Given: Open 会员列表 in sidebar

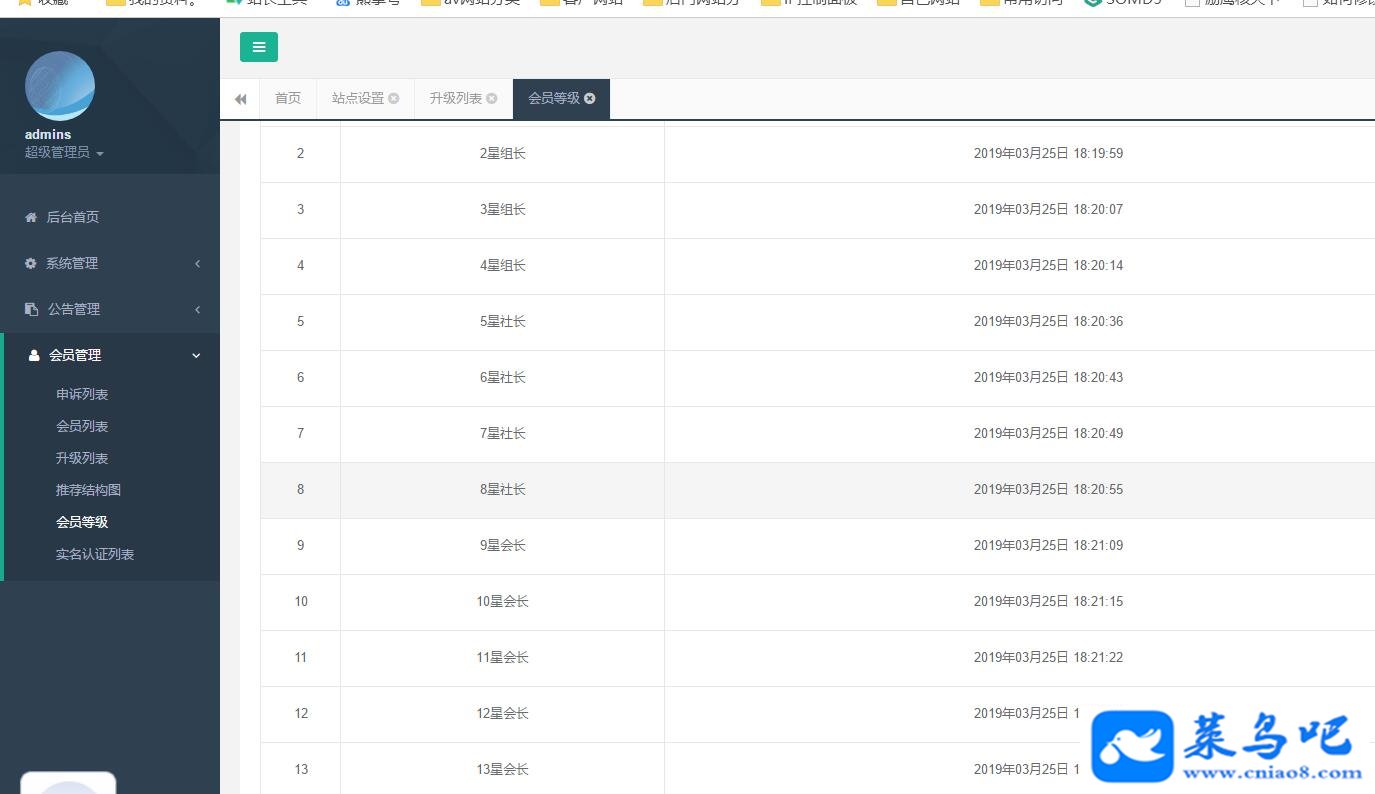Looking at the screenshot, I should [82, 426].
